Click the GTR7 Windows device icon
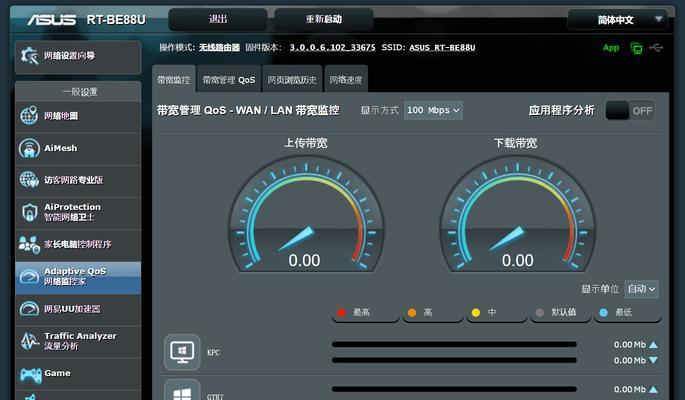685x400 pixels. (x=182, y=391)
